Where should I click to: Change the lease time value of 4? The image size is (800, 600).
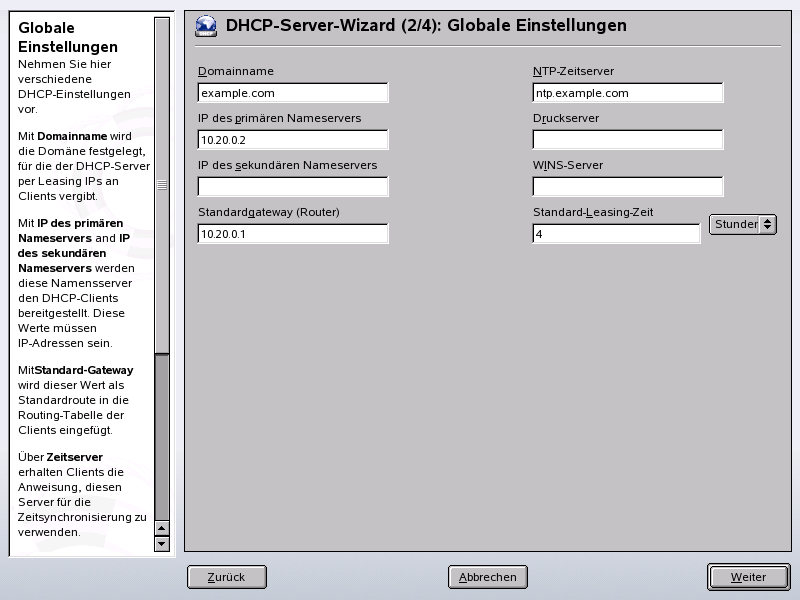click(618, 233)
